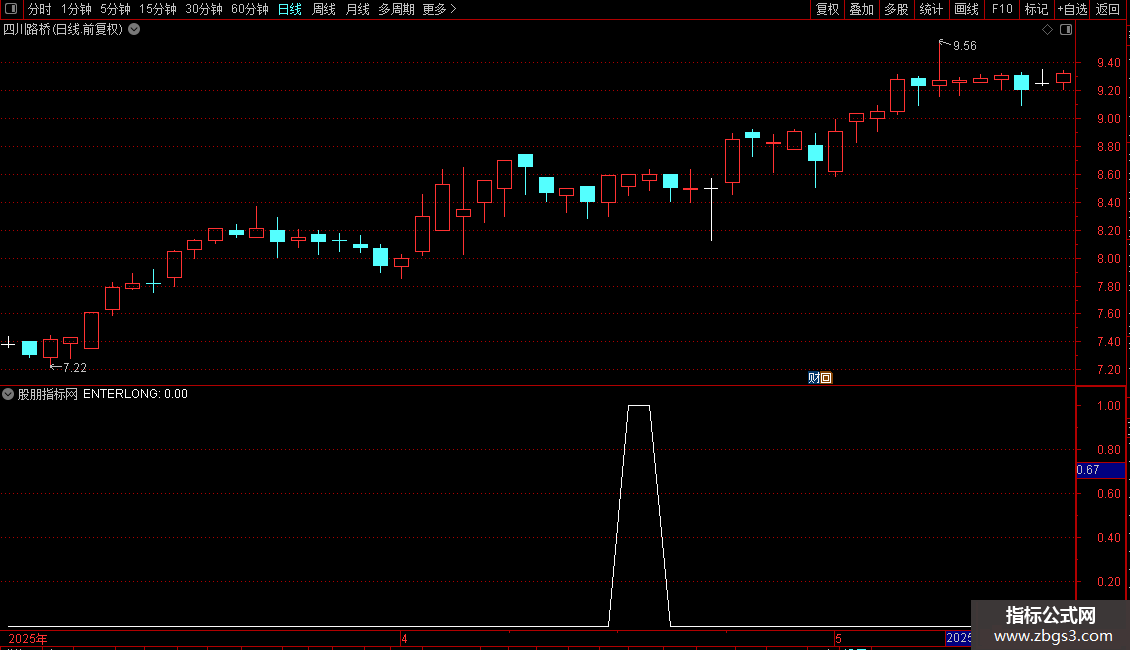This screenshot has height=650, width=1130.
Task: Click the 2025年 date axis label
Action: (x=28, y=638)
